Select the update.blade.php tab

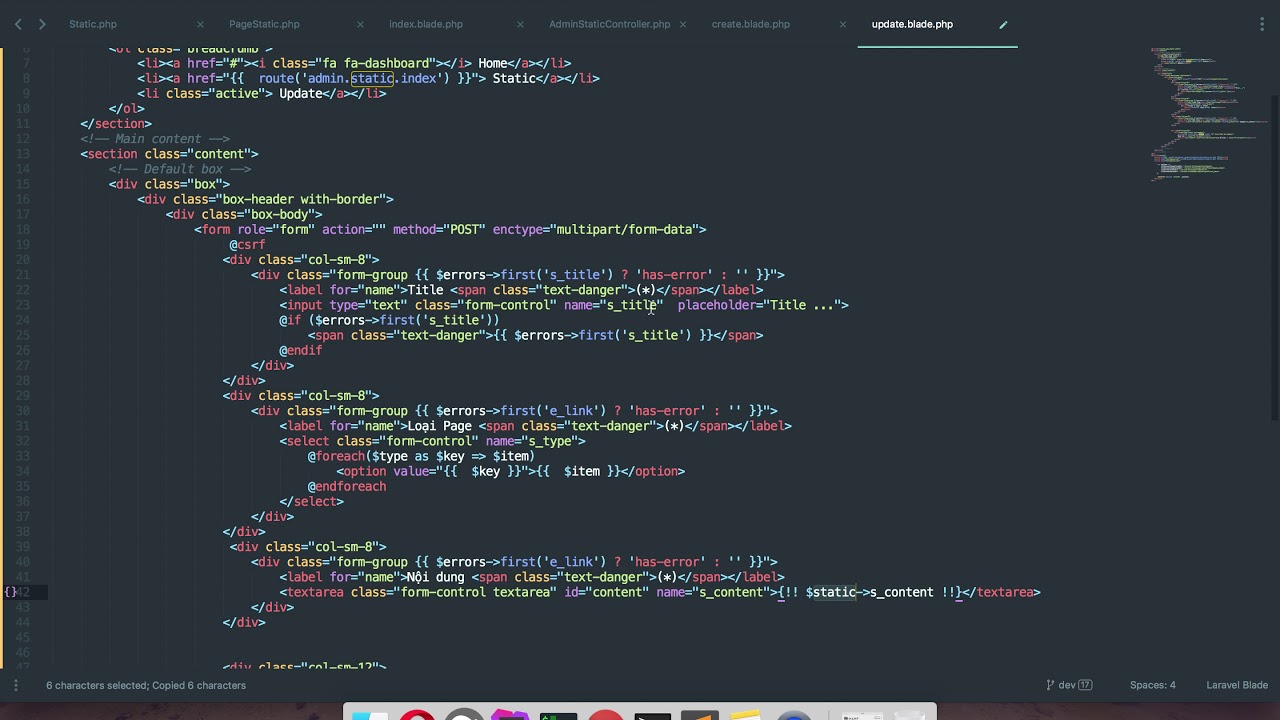[912, 24]
